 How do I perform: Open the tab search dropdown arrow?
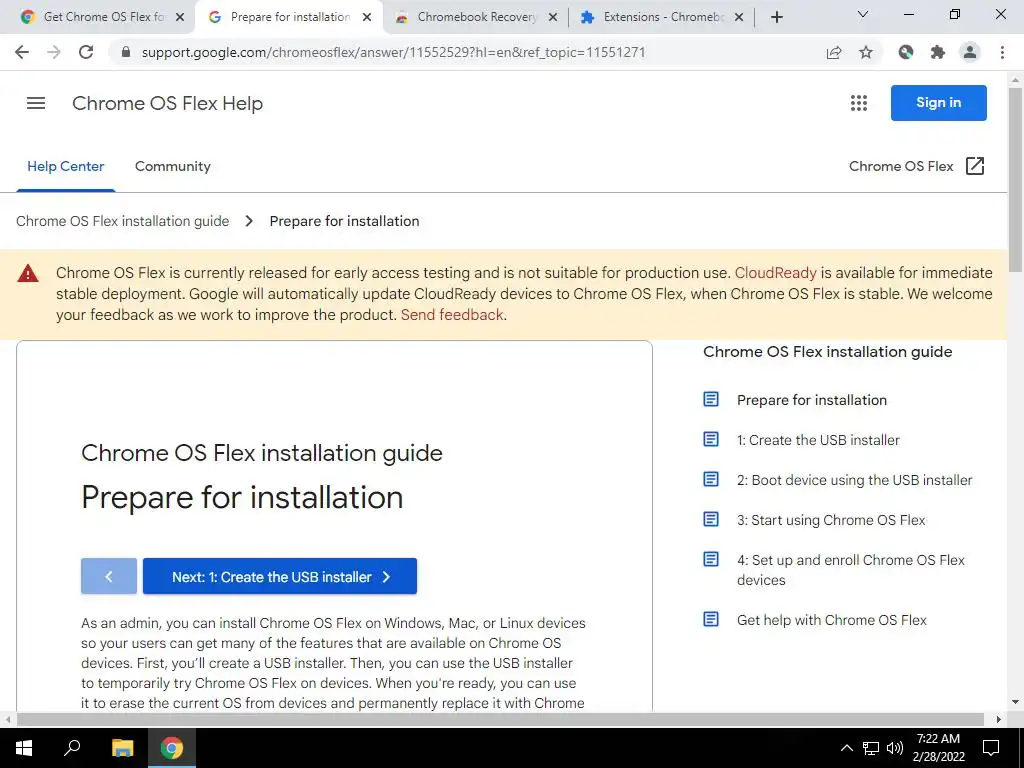[x=863, y=14]
